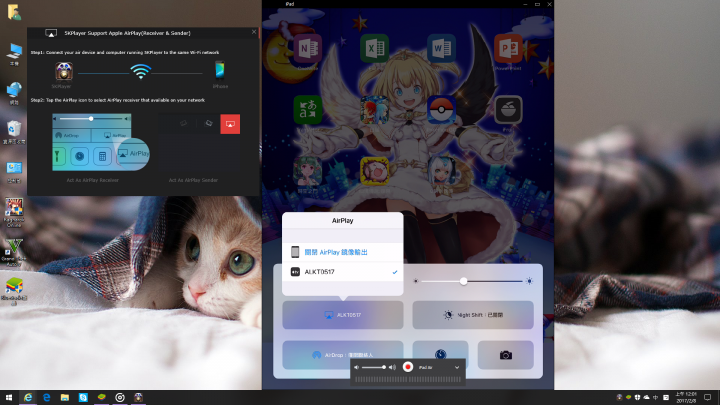
Task: Click the Wi-Fi symbol in the 5KPlayer guide
Action: coord(141,71)
